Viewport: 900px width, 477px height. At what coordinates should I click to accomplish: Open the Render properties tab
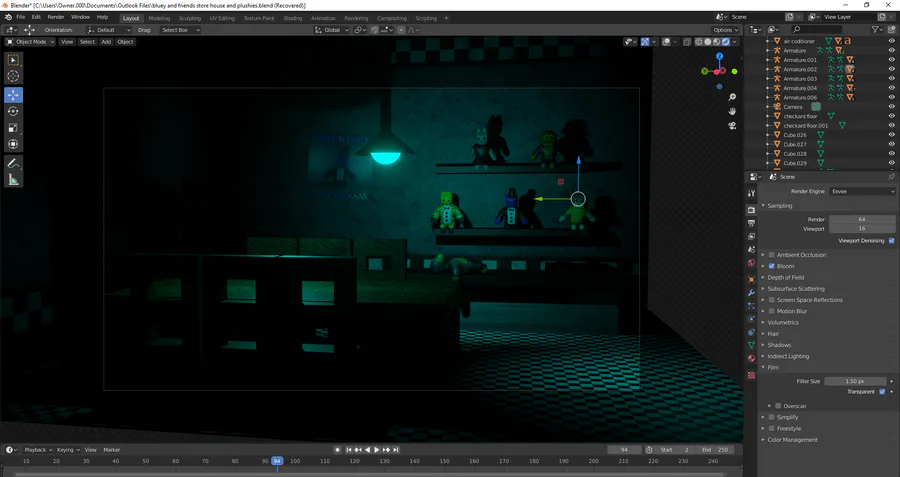point(751,210)
